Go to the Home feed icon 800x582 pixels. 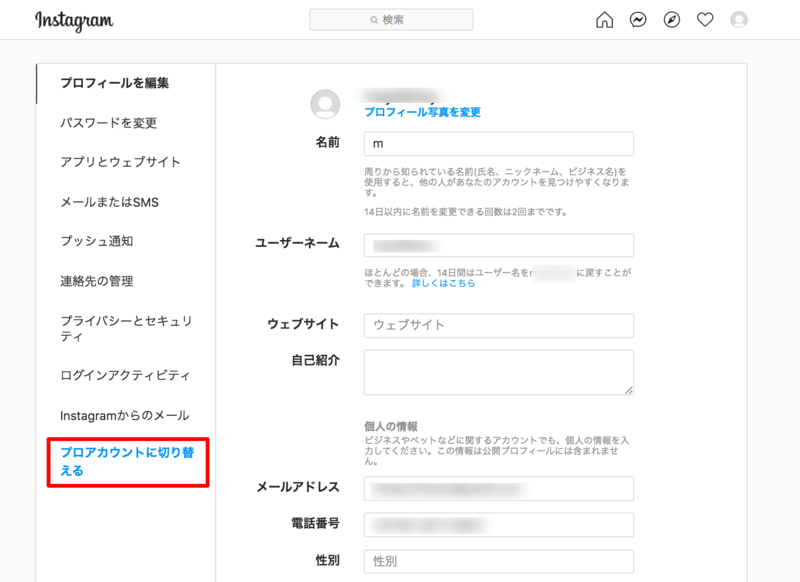605,20
